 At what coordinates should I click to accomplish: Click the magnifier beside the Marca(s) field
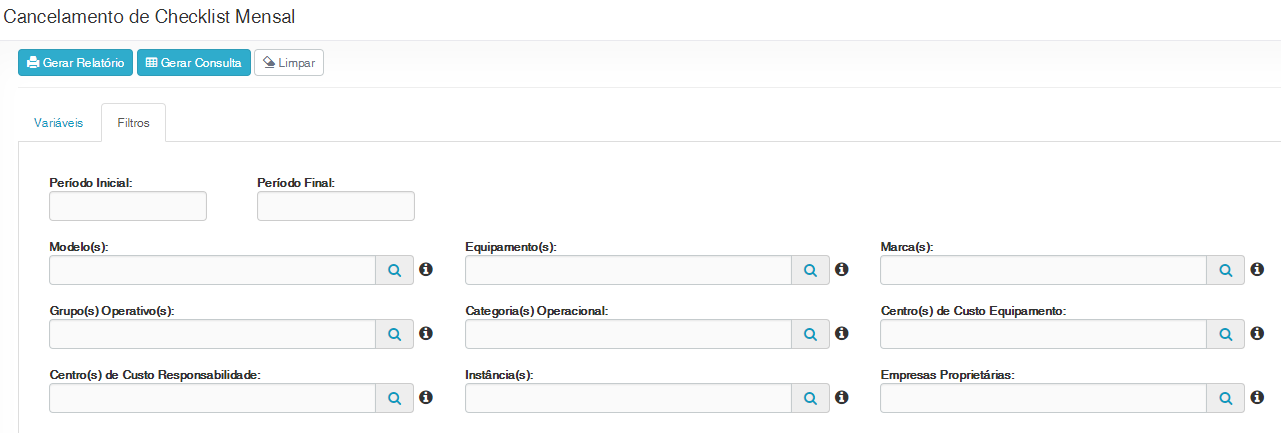coord(1226,270)
